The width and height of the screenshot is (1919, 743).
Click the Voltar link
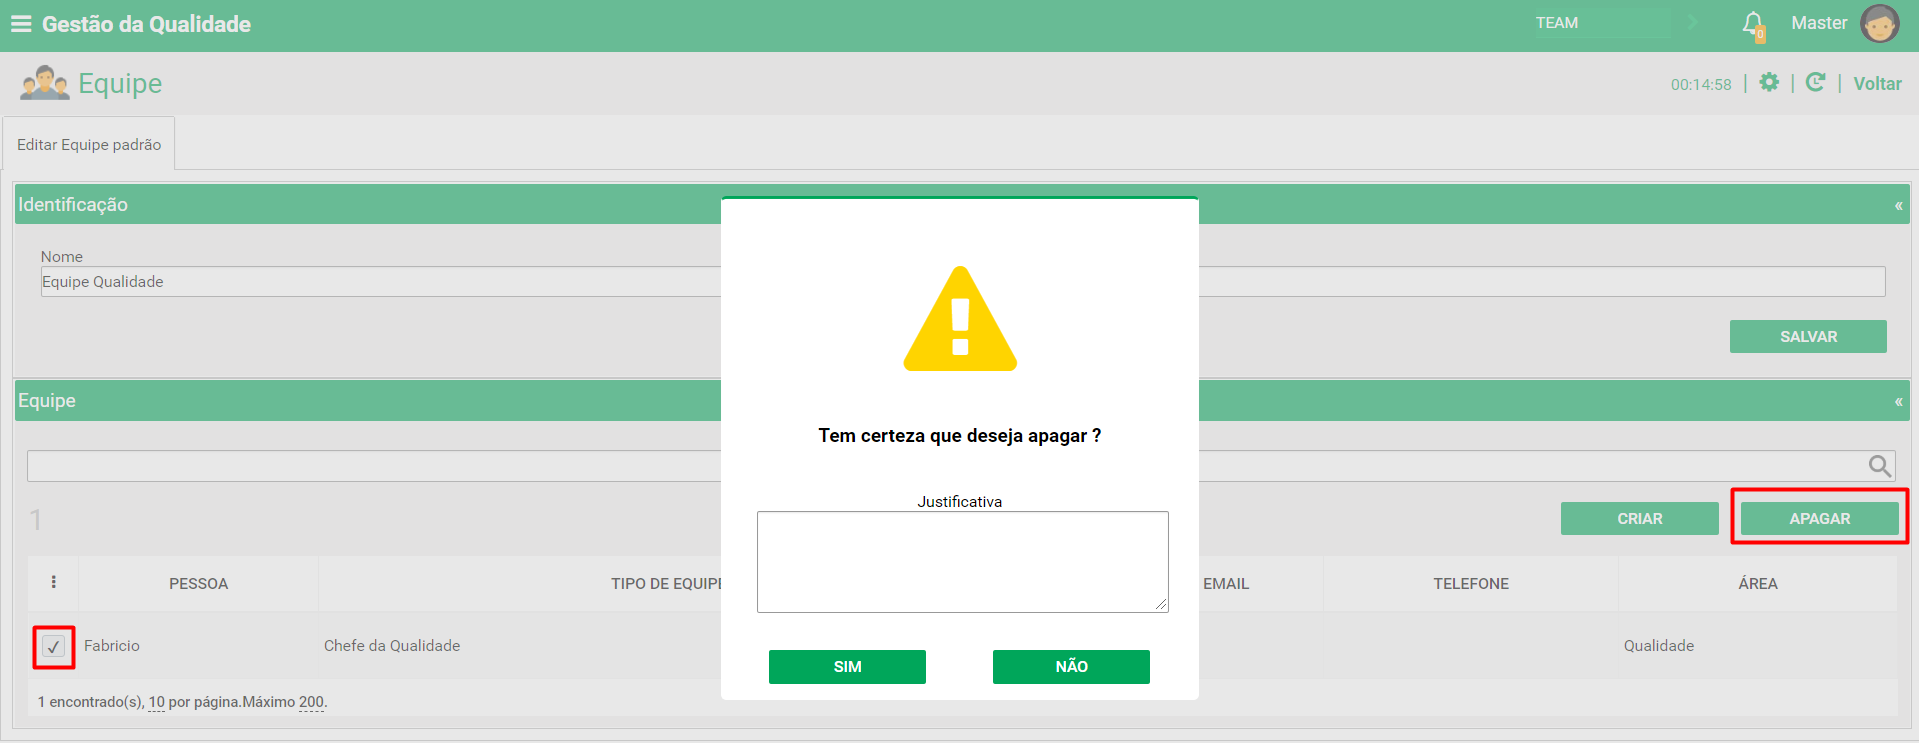point(1877,84)
